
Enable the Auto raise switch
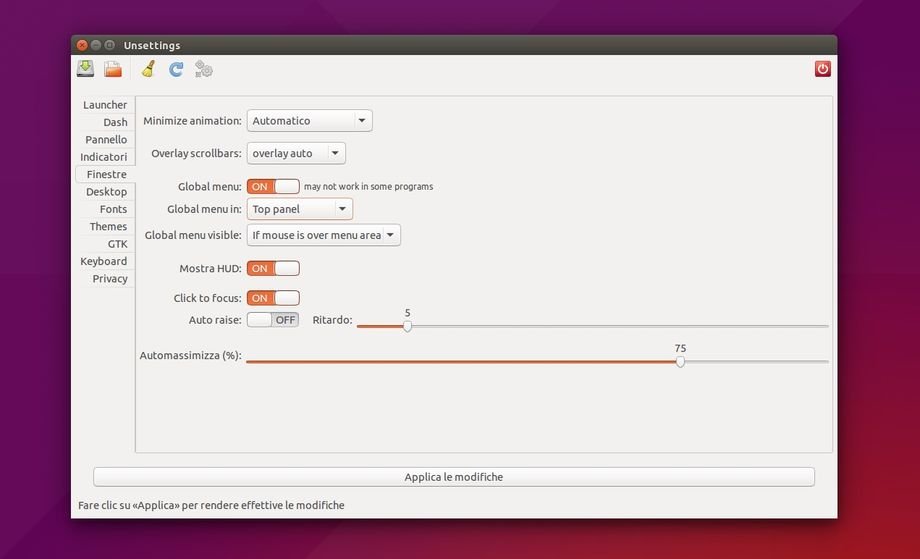pyautogui.click(x=273, y=320)
